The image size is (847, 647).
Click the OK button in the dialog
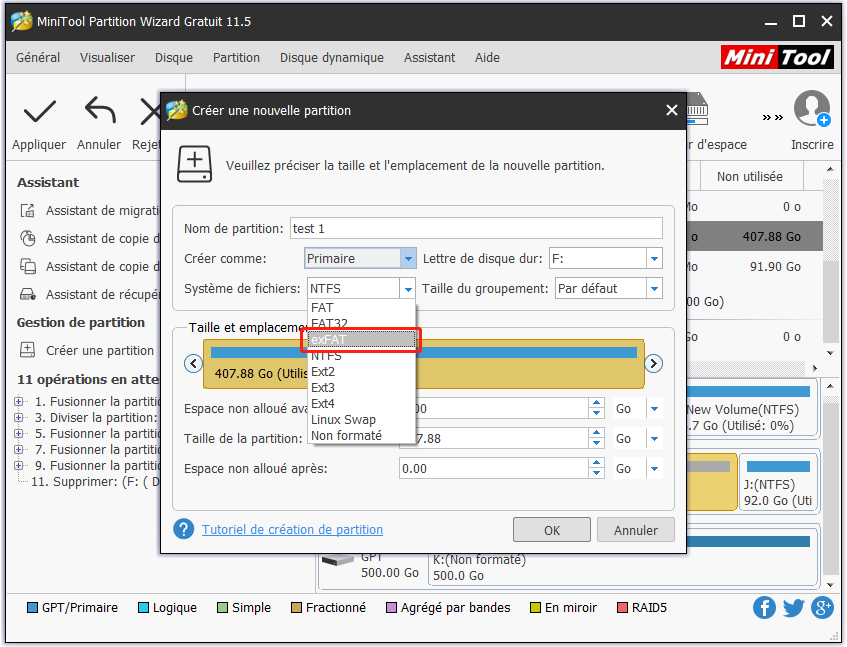(552, 530)
